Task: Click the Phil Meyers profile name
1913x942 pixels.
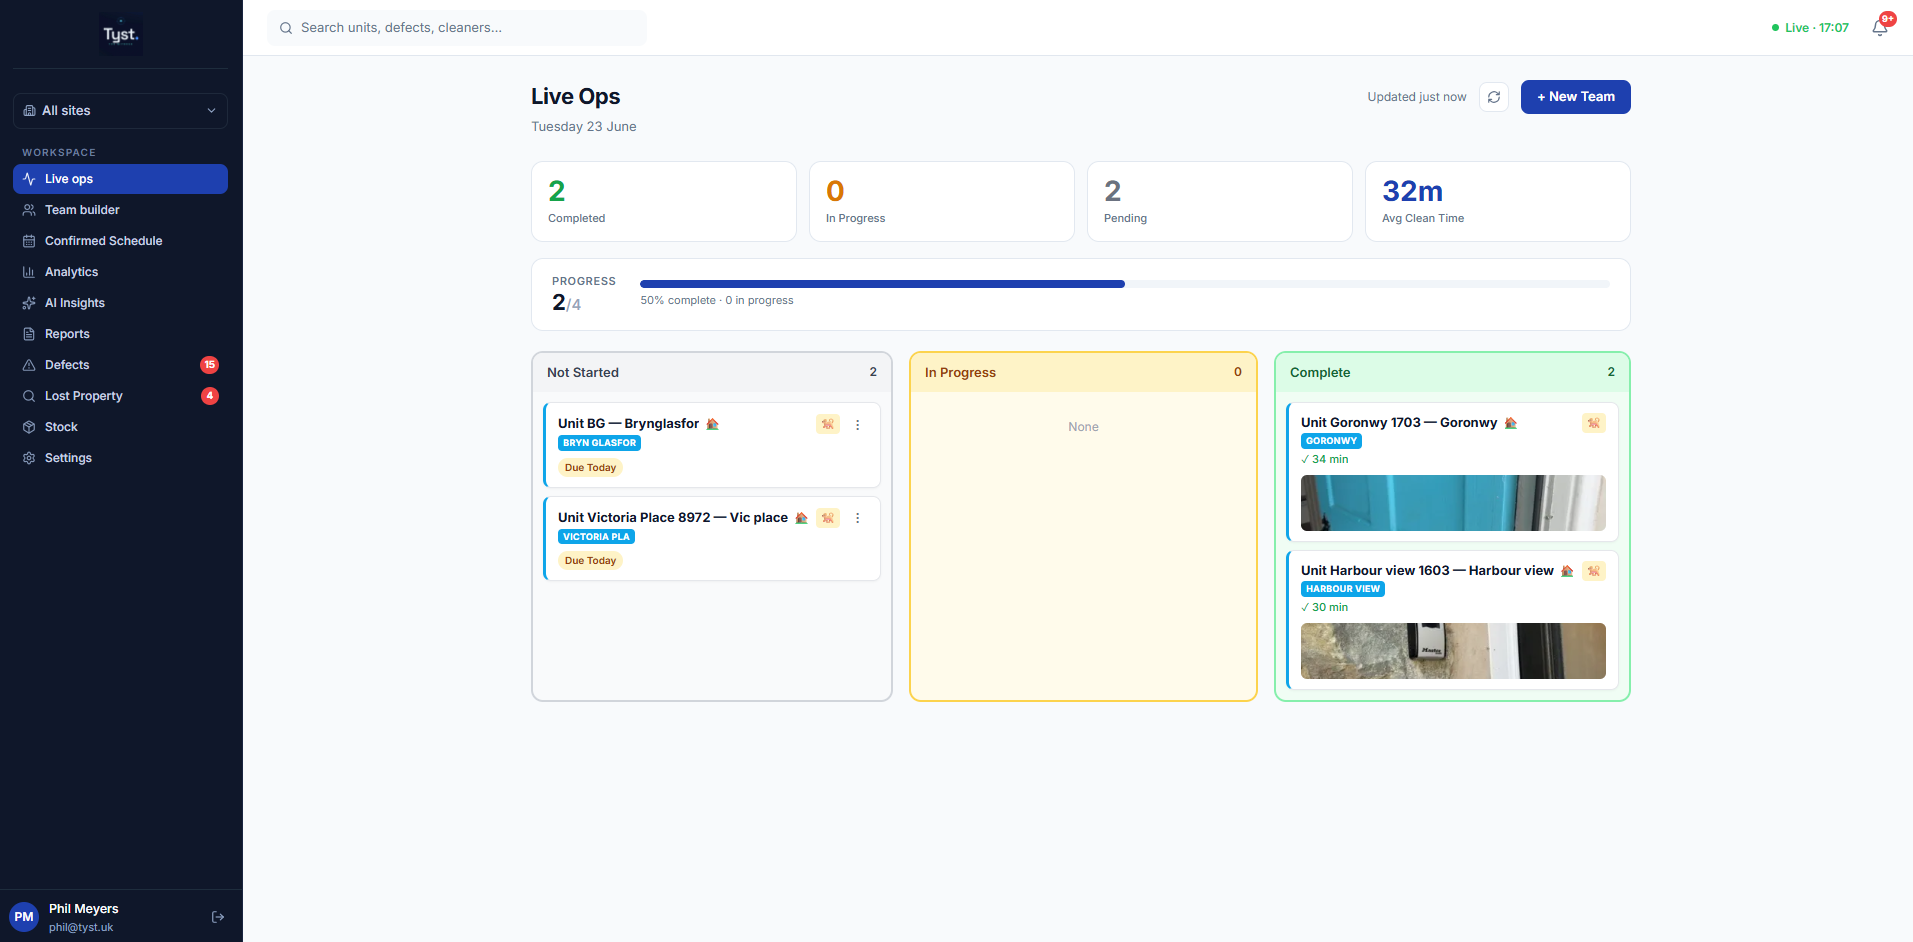Action: point(84,909)
